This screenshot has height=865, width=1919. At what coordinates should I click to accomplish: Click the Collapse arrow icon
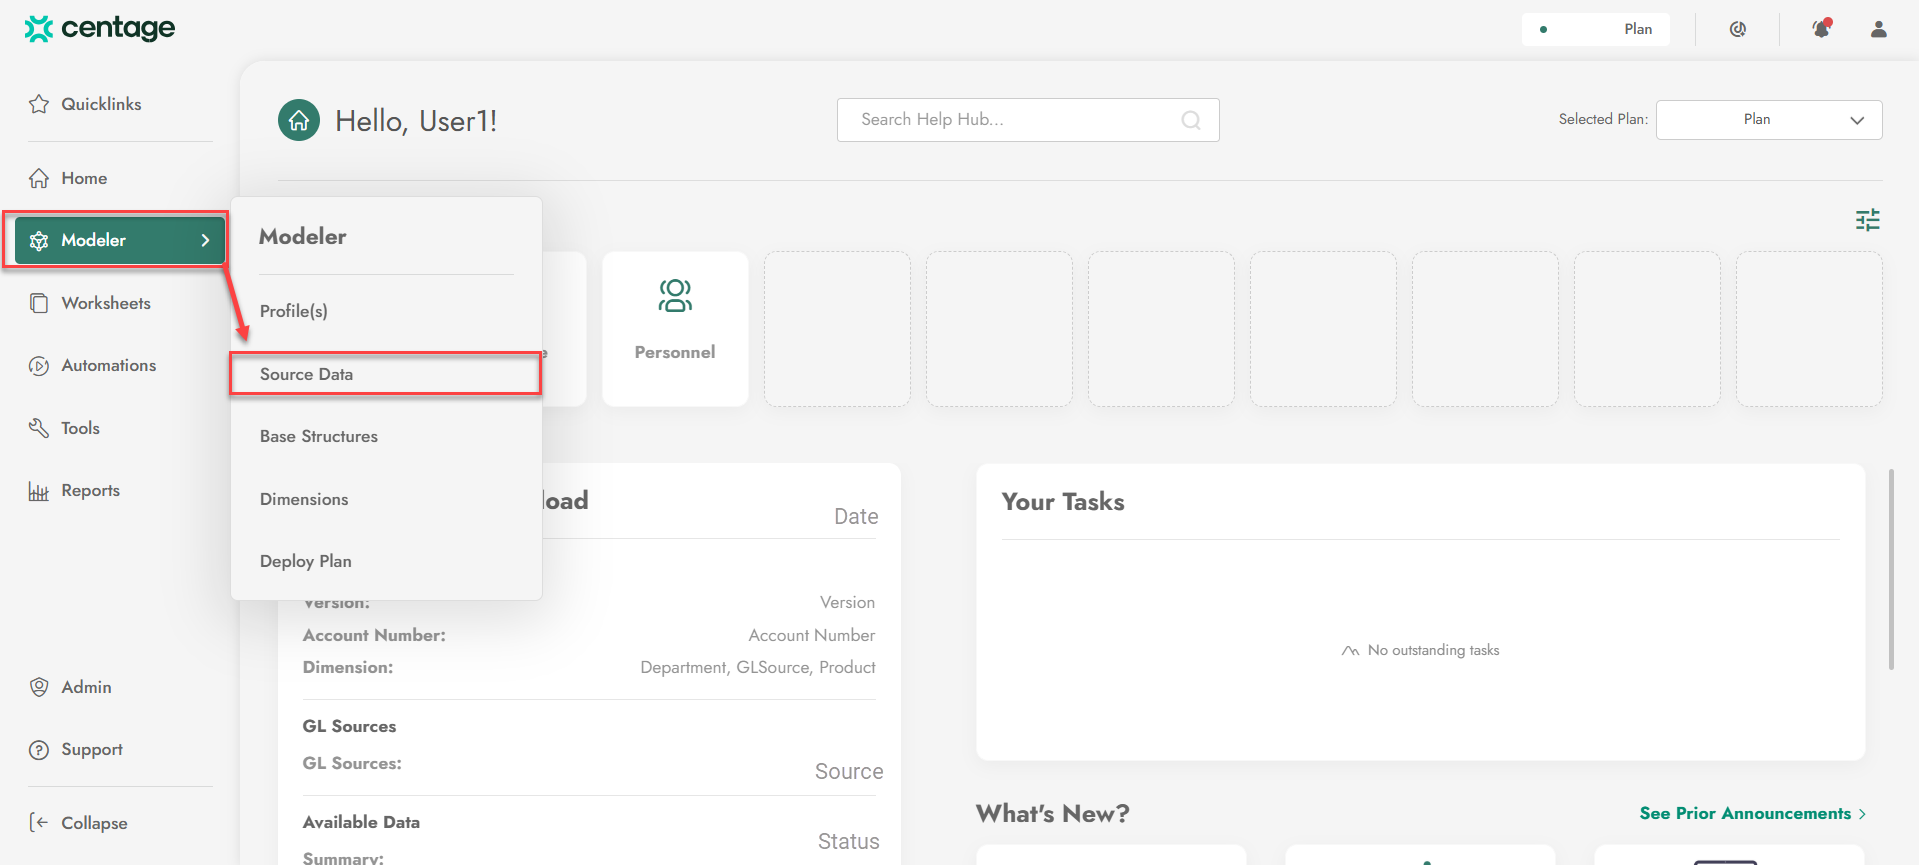pos(39,823)
